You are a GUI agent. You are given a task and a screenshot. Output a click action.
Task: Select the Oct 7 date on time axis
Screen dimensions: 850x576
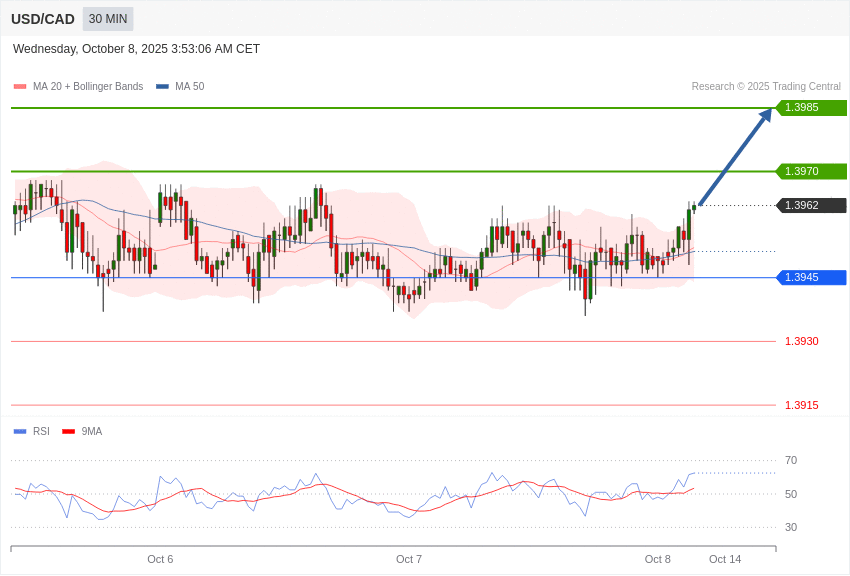(409, 560)
